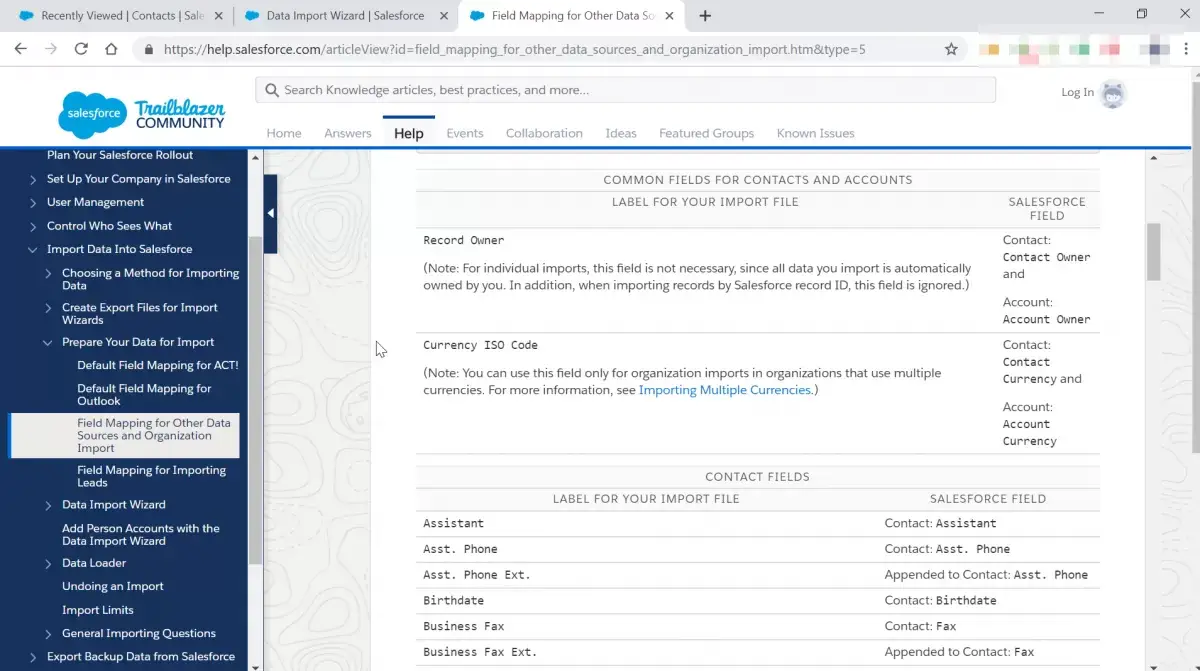Open Field Mapping for Importing Leads
Viewport: 1200px width, 671px height.
coord(151,476)
